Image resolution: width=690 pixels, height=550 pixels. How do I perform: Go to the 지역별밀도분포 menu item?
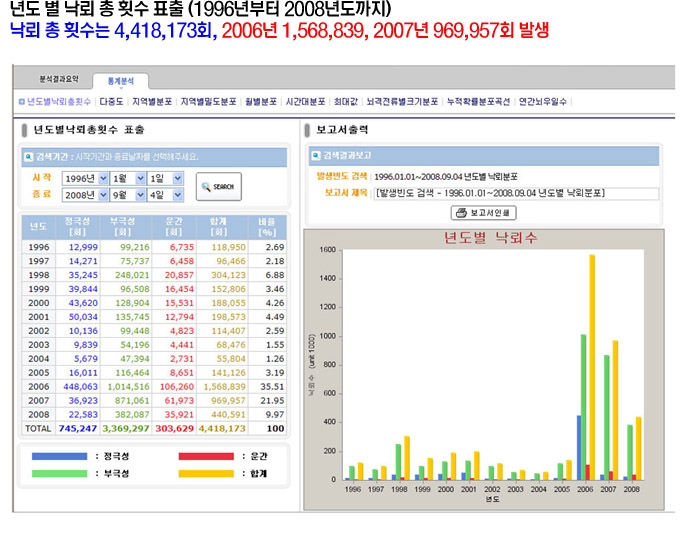[x=208, y=101]
